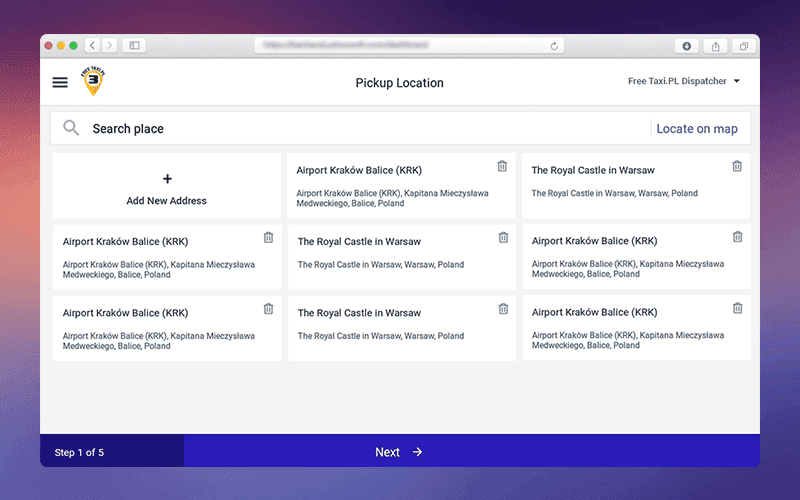Open the browser Share button
800x500 pixels.
point(716,46)
